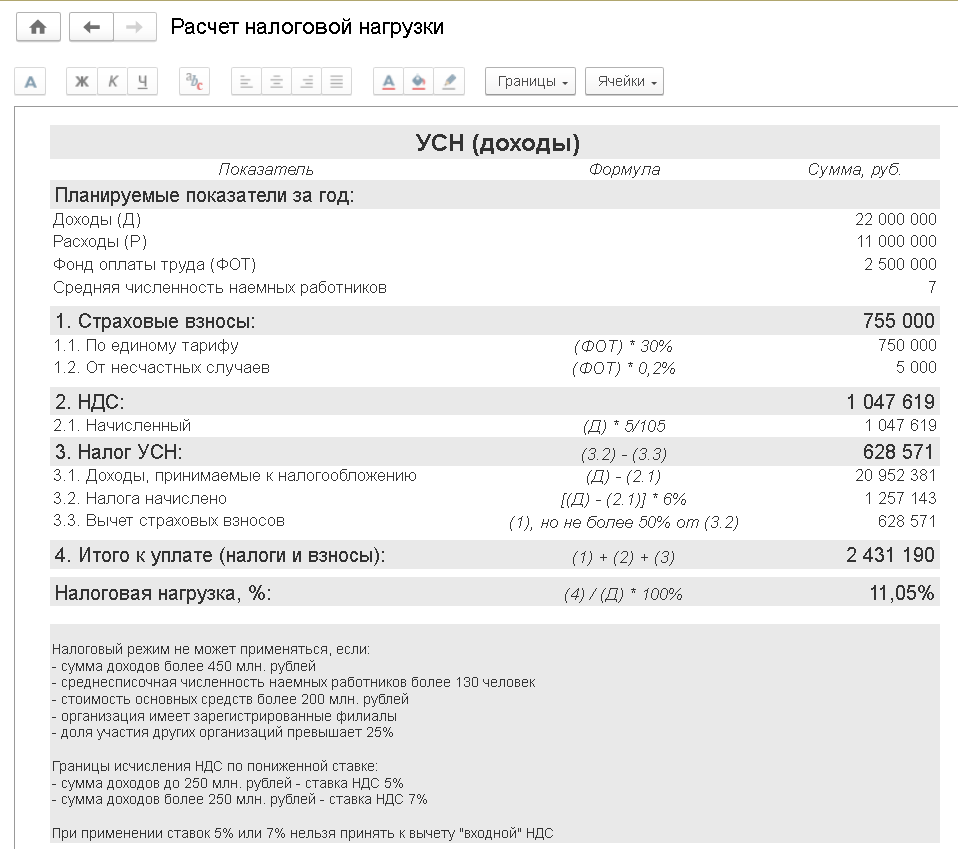Choose the text color
The image size is (958, 849).
(388, 82)
